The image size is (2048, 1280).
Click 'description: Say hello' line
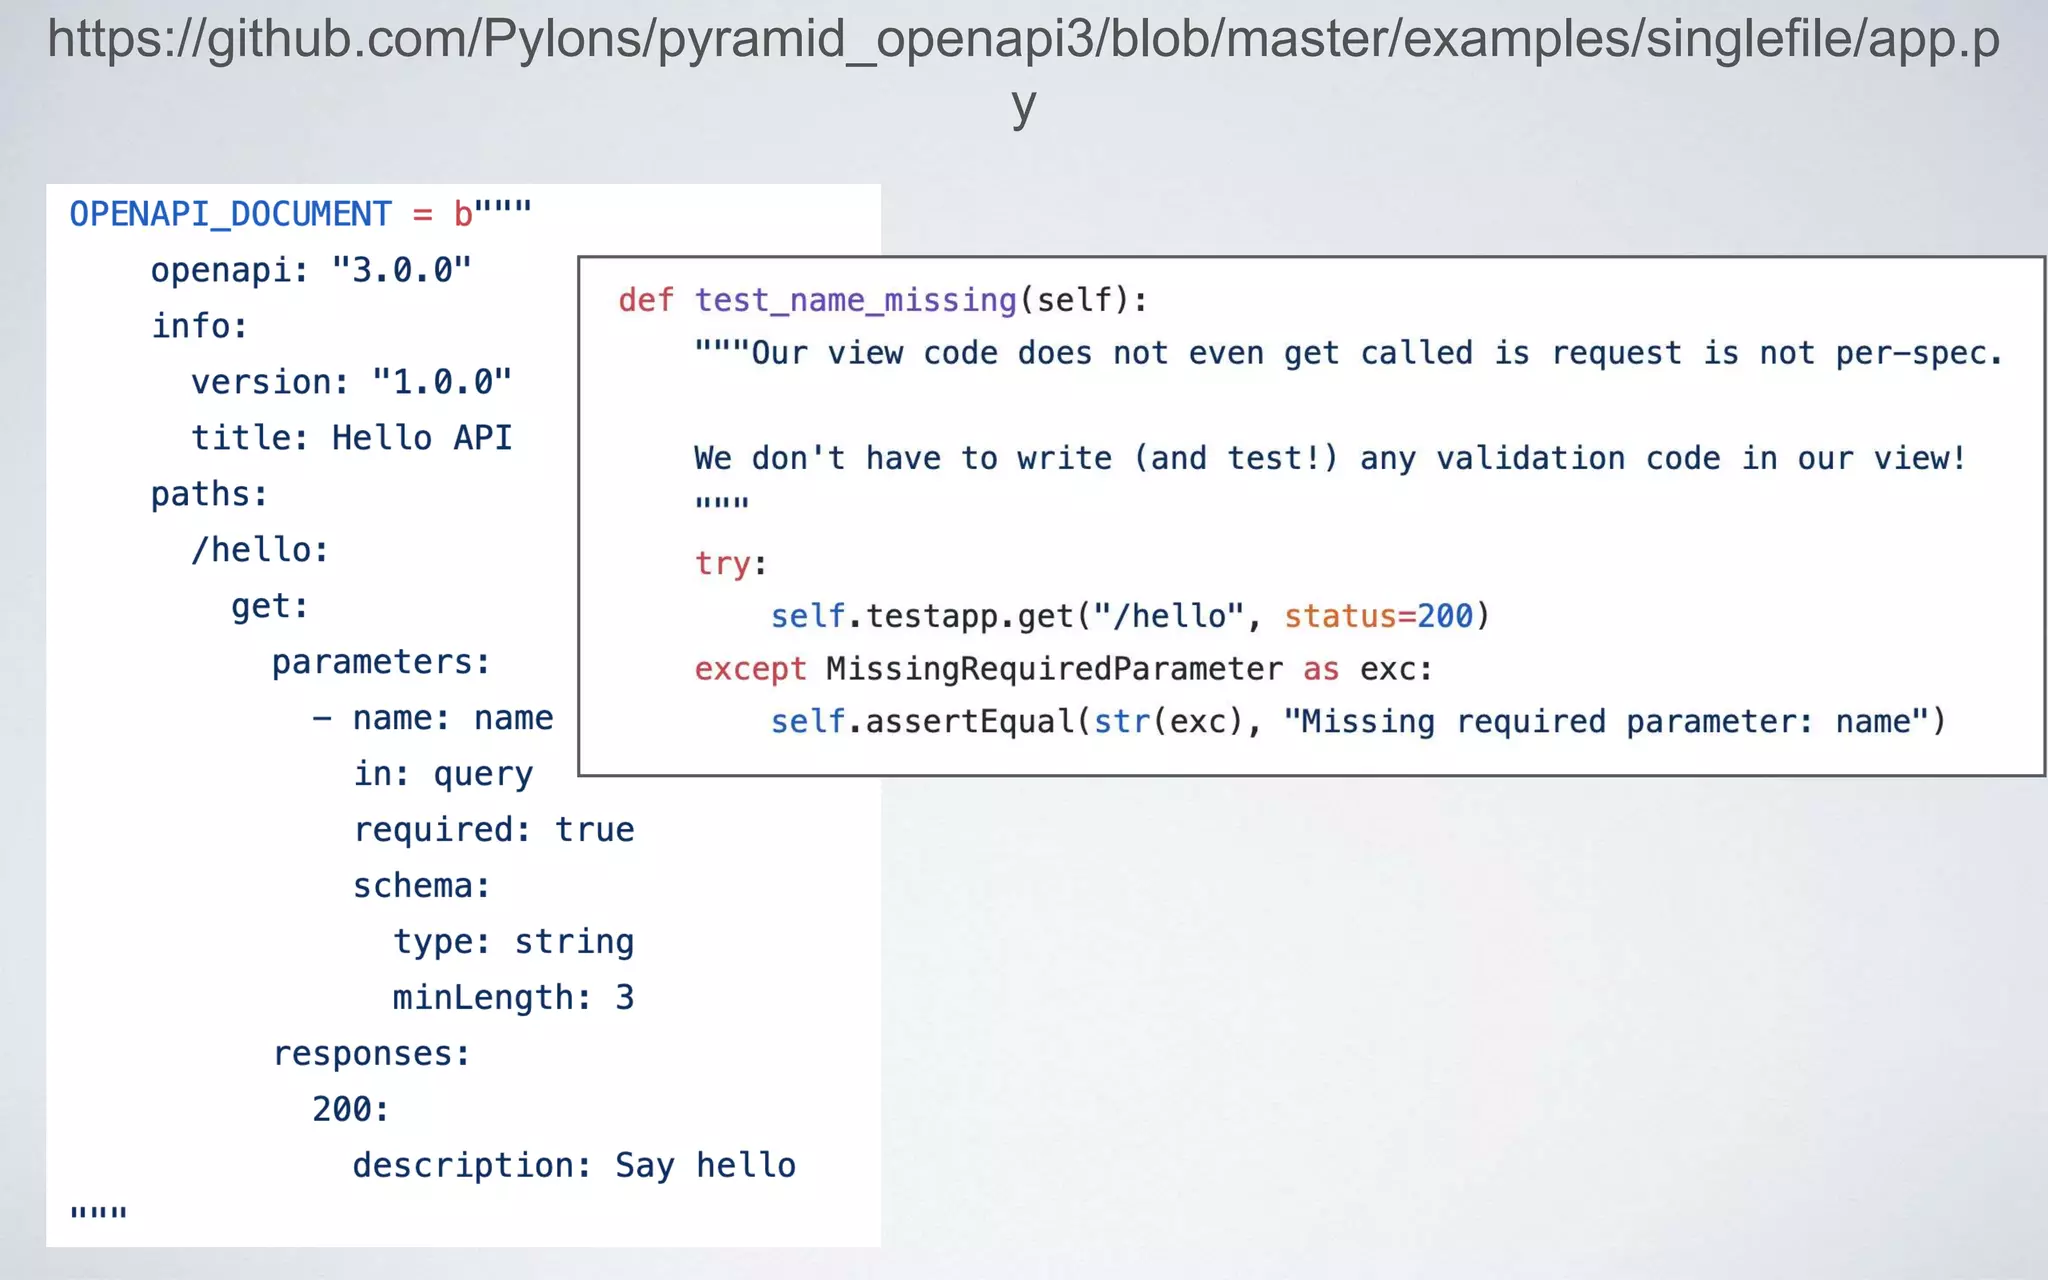pyautogui.click(x=574, y=1166)
